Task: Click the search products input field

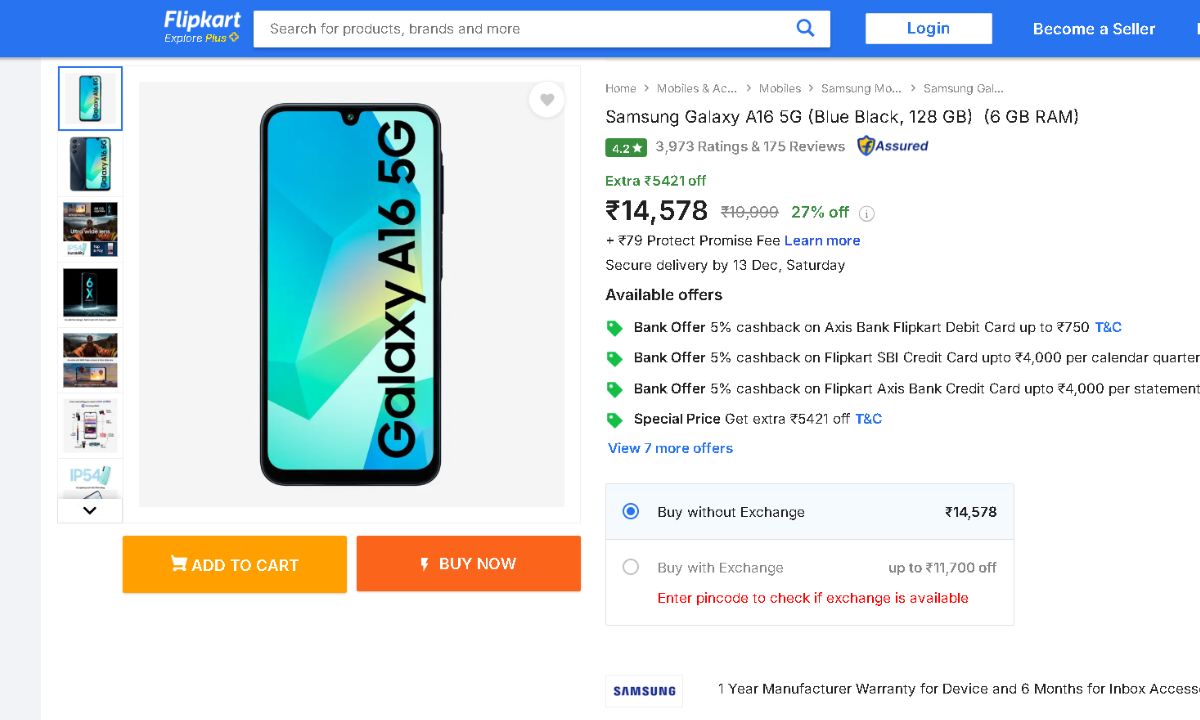Action: pos(520,29)
